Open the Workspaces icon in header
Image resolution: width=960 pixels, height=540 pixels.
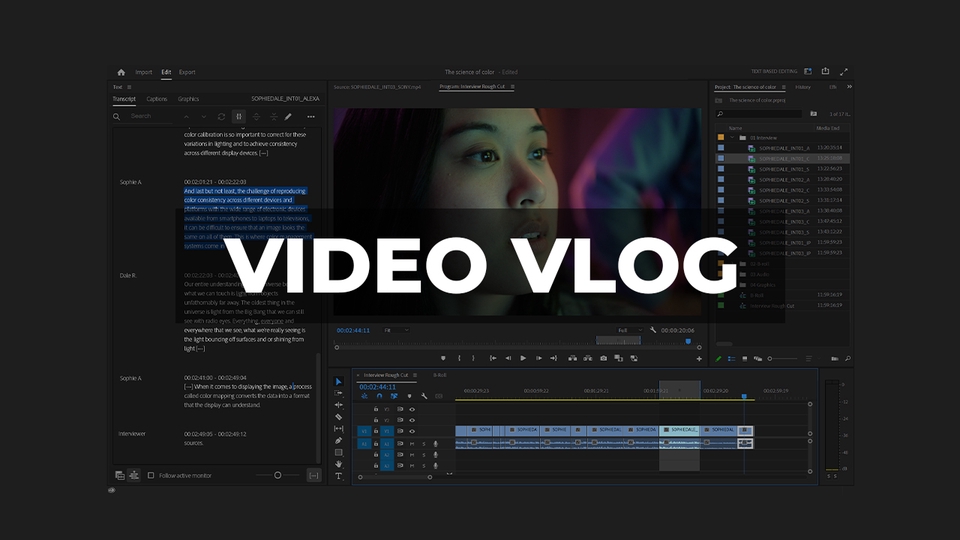point(808,72)
